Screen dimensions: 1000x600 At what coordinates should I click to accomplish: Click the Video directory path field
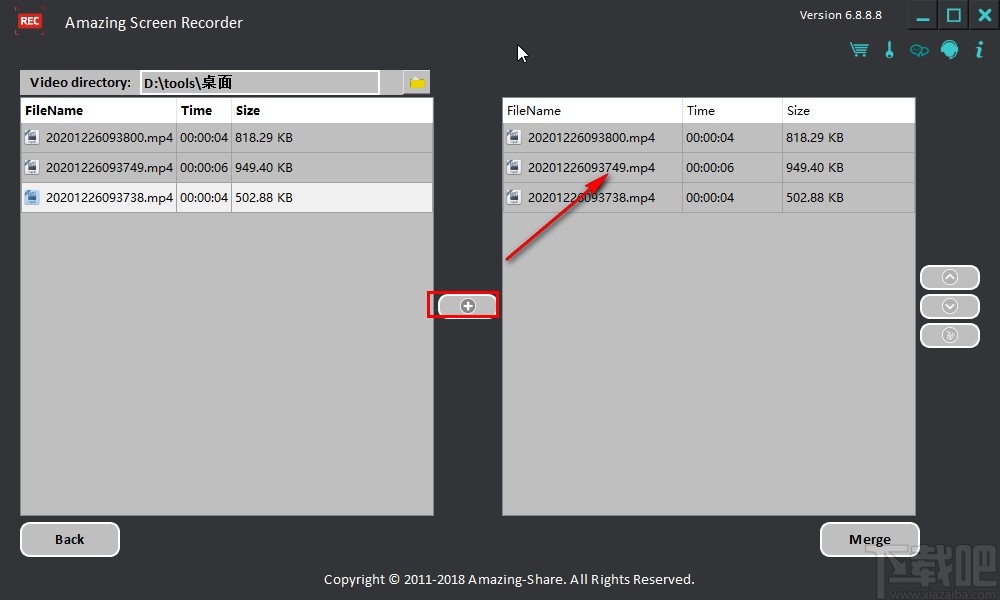pyautogui.click(x=260, y=83)
